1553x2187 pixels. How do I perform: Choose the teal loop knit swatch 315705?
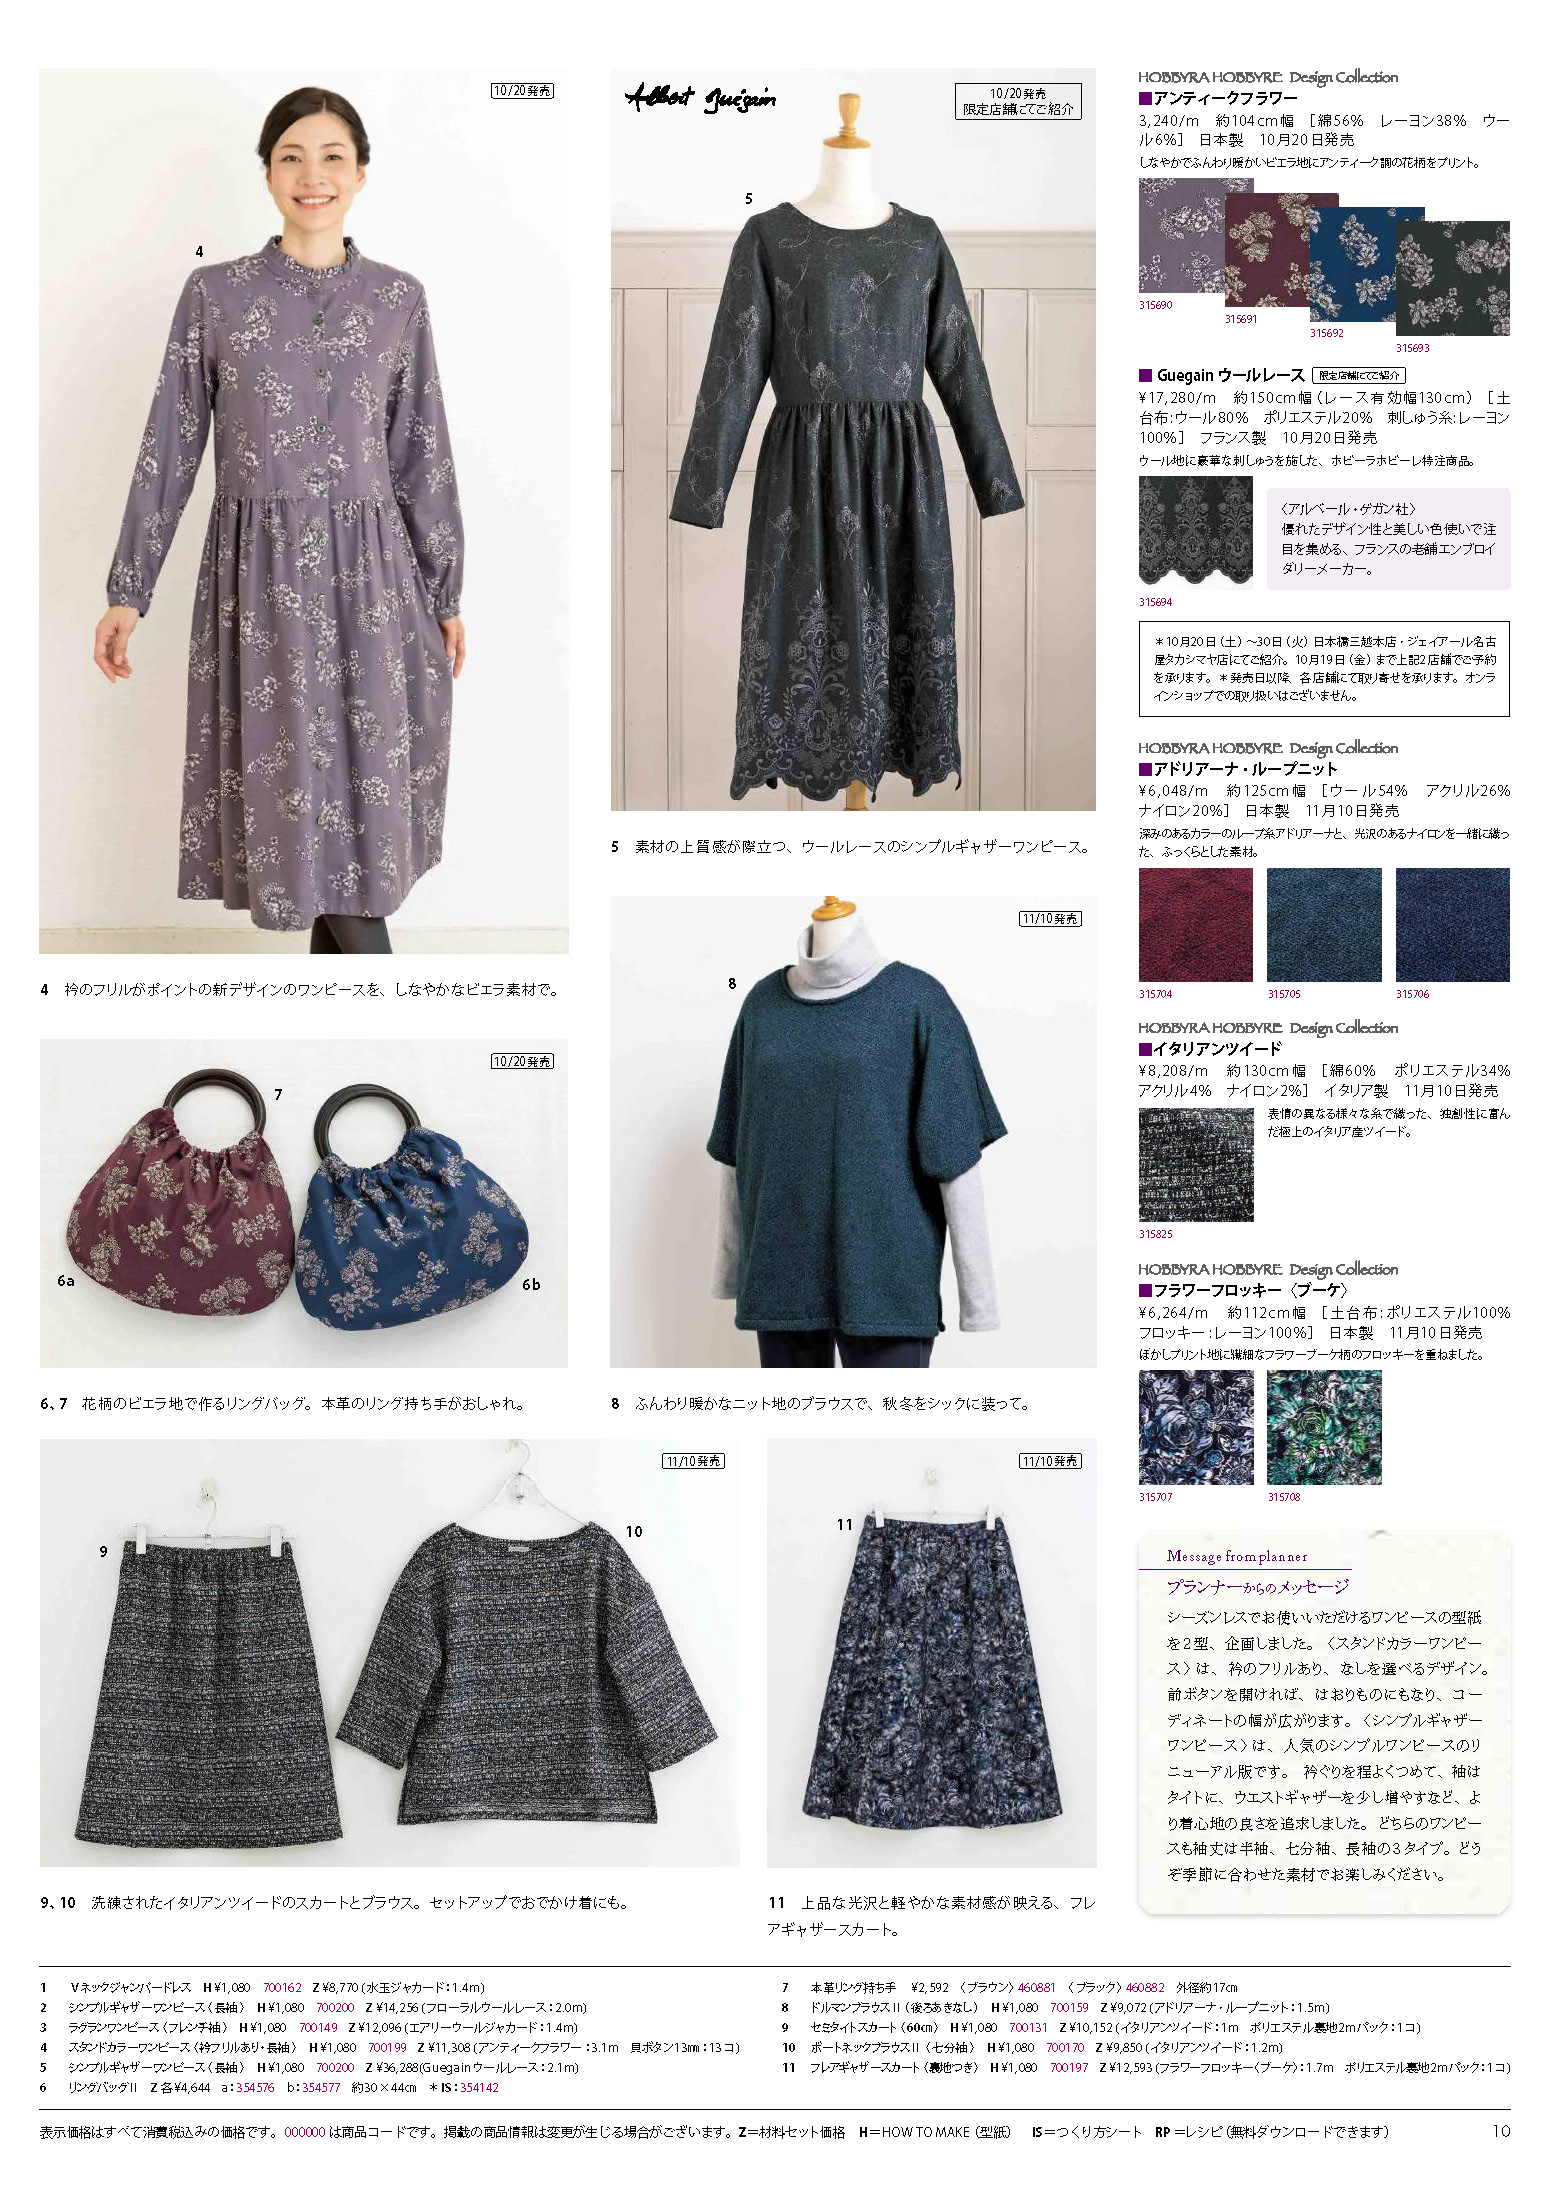coord(1324,925)
